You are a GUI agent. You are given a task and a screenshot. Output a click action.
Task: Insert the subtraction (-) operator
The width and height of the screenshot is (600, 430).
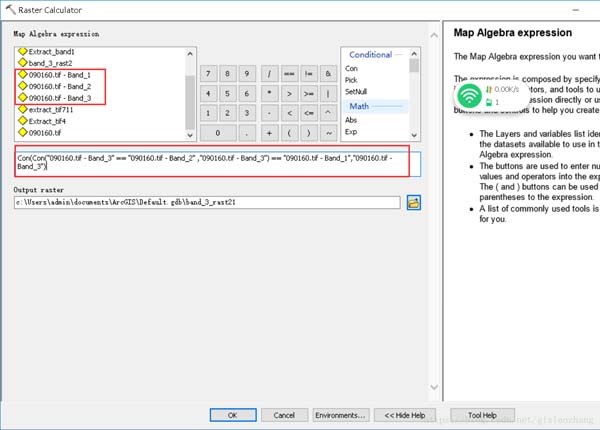tap(269, 113)
